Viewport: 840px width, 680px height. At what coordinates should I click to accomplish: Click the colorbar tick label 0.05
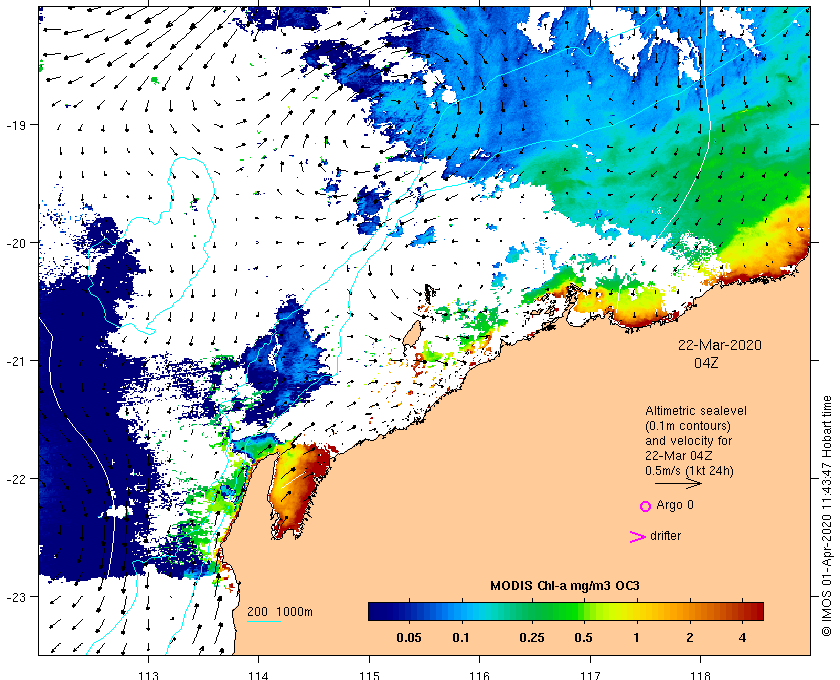tap(409, 638)
